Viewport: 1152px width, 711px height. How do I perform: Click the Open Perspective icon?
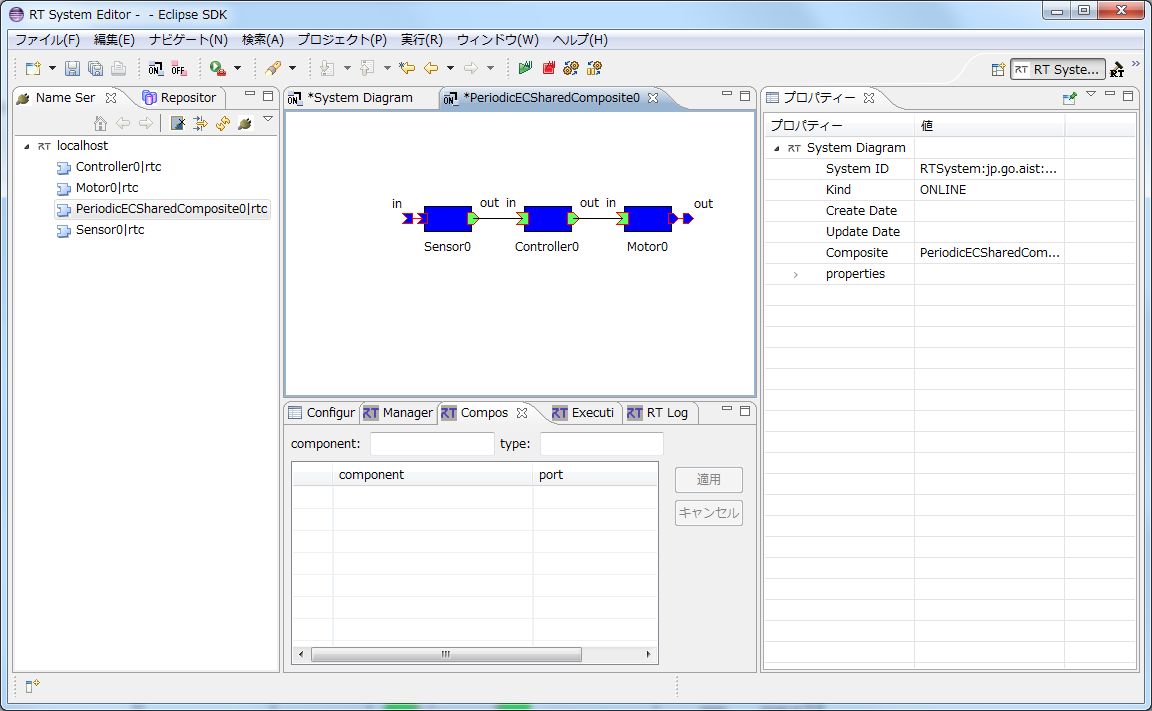pyautogui.click(x=997, y=70)
